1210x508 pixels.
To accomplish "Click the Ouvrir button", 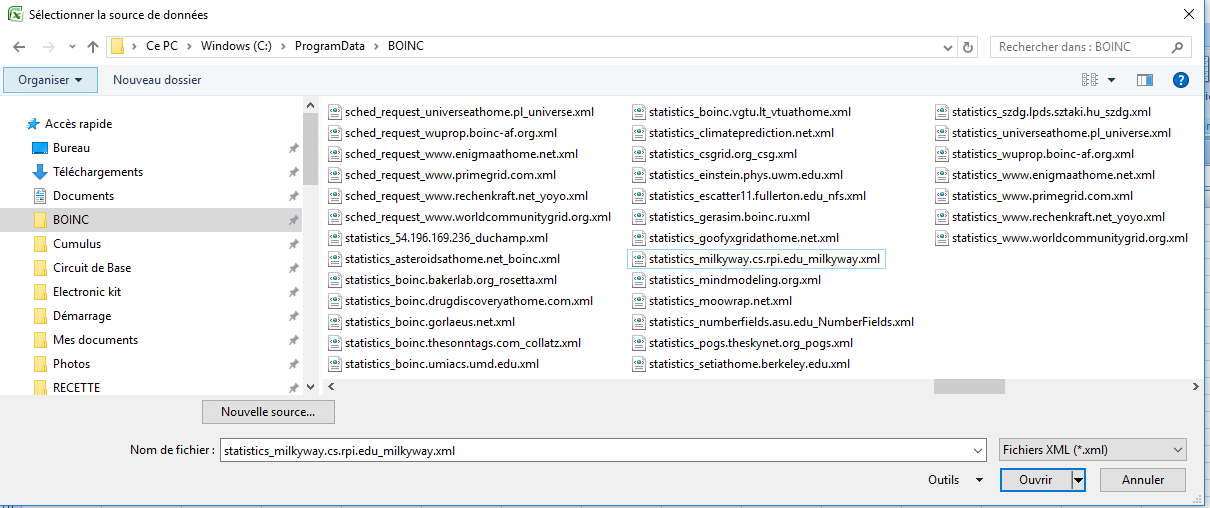I will (1035, 480).
